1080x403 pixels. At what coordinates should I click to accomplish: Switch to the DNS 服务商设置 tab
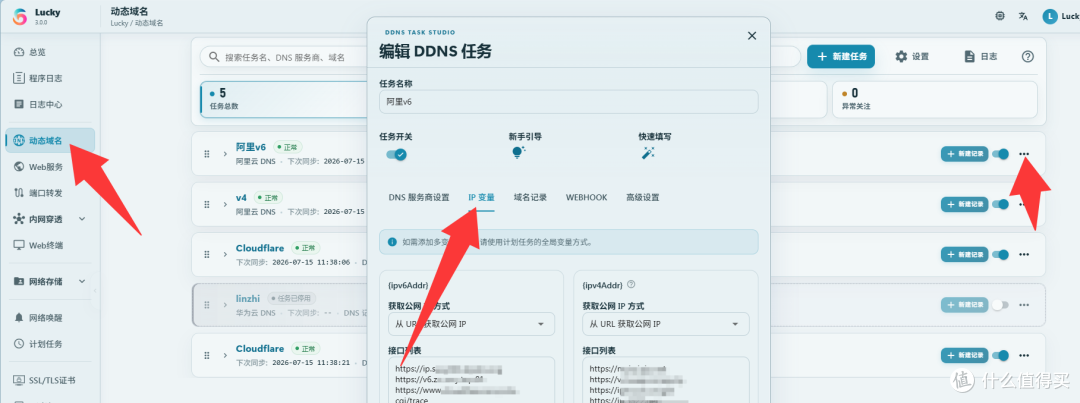pyautogui.click(x=419, y=198)
